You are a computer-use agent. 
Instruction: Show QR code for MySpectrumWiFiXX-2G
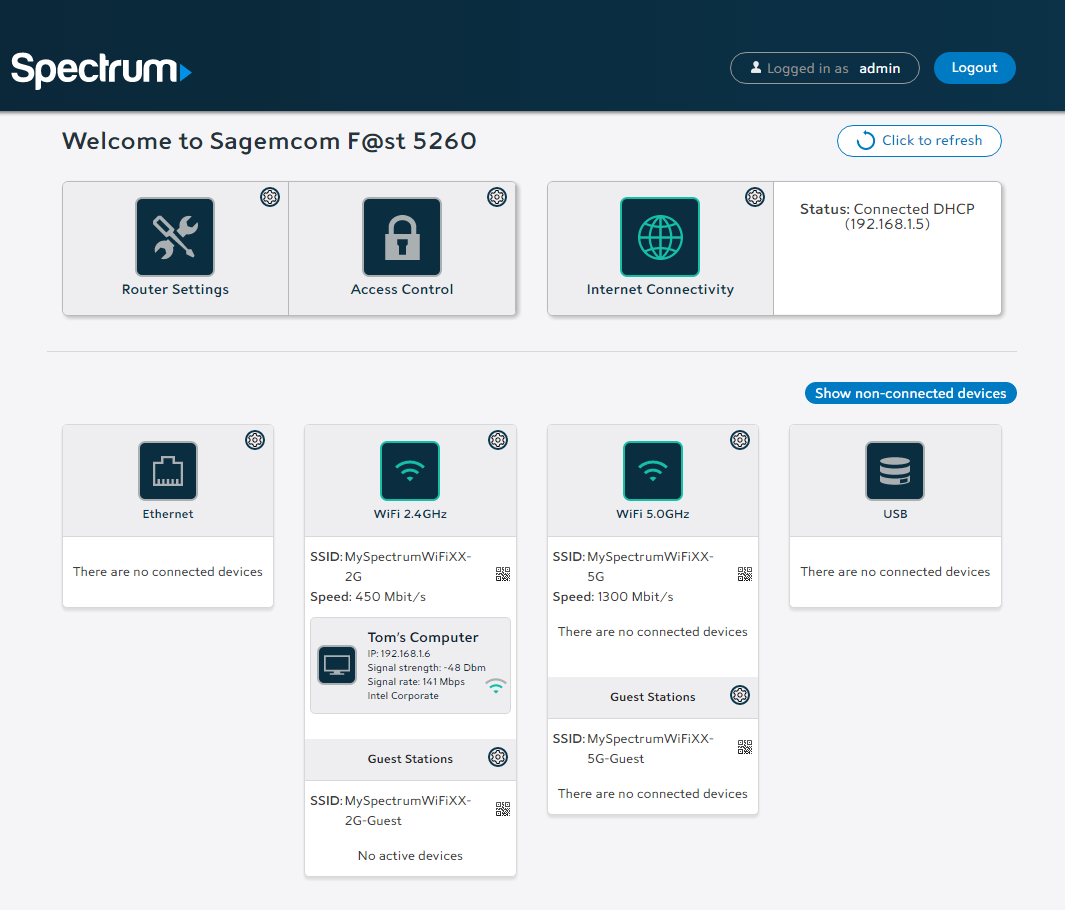coord(503,574)
